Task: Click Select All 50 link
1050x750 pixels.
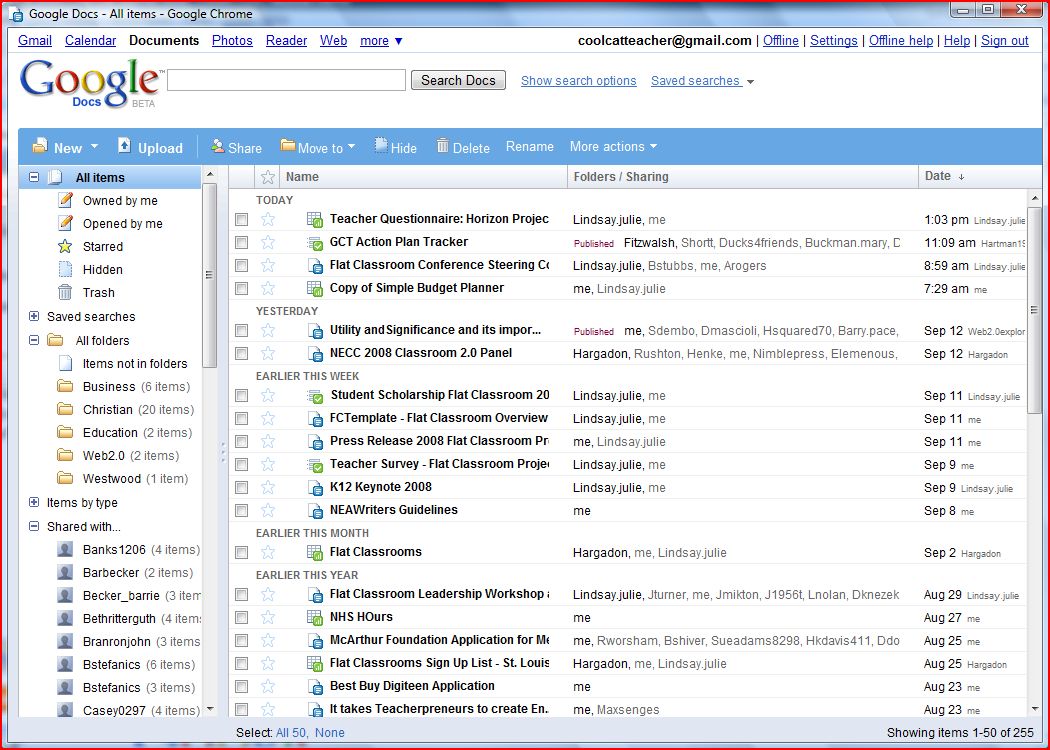Action: tap(291, 733)
